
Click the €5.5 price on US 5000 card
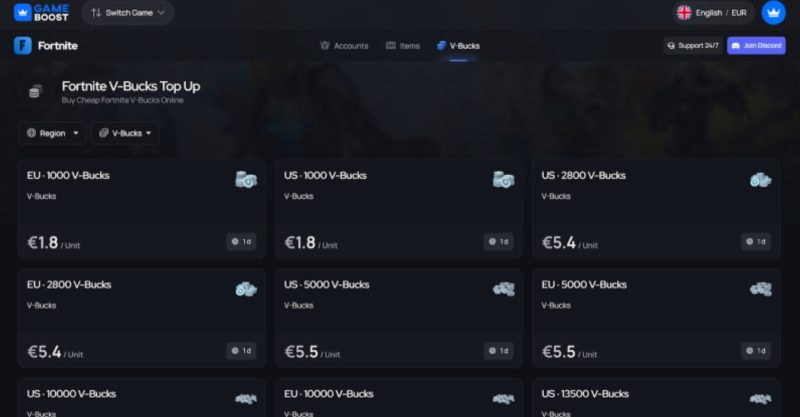pos(302,352)
